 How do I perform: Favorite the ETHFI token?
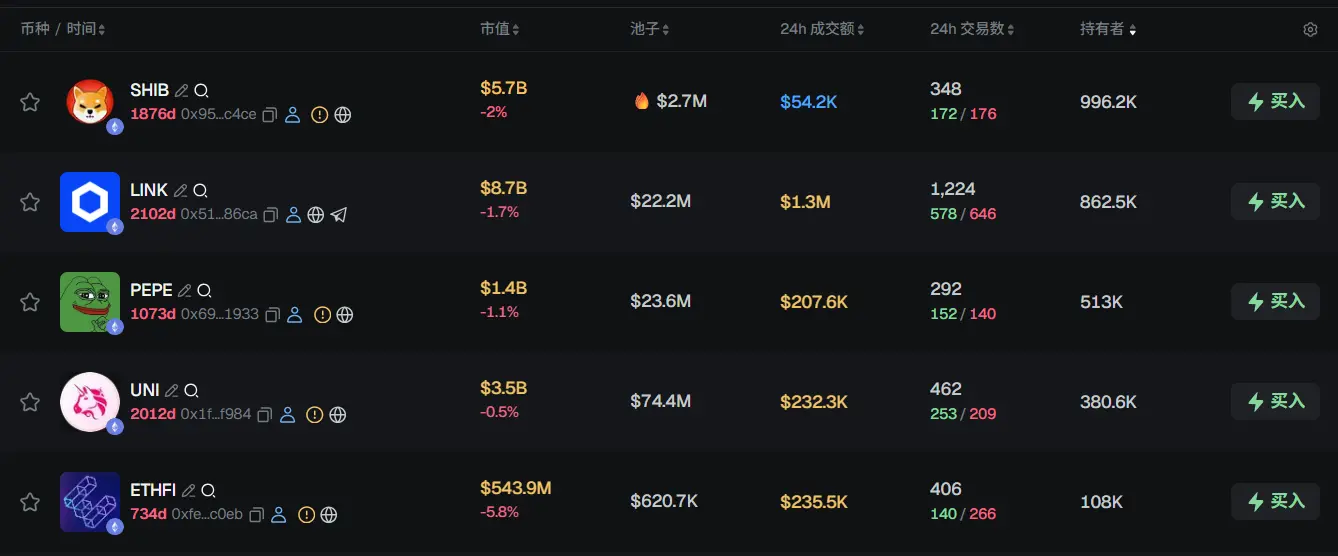30,502
